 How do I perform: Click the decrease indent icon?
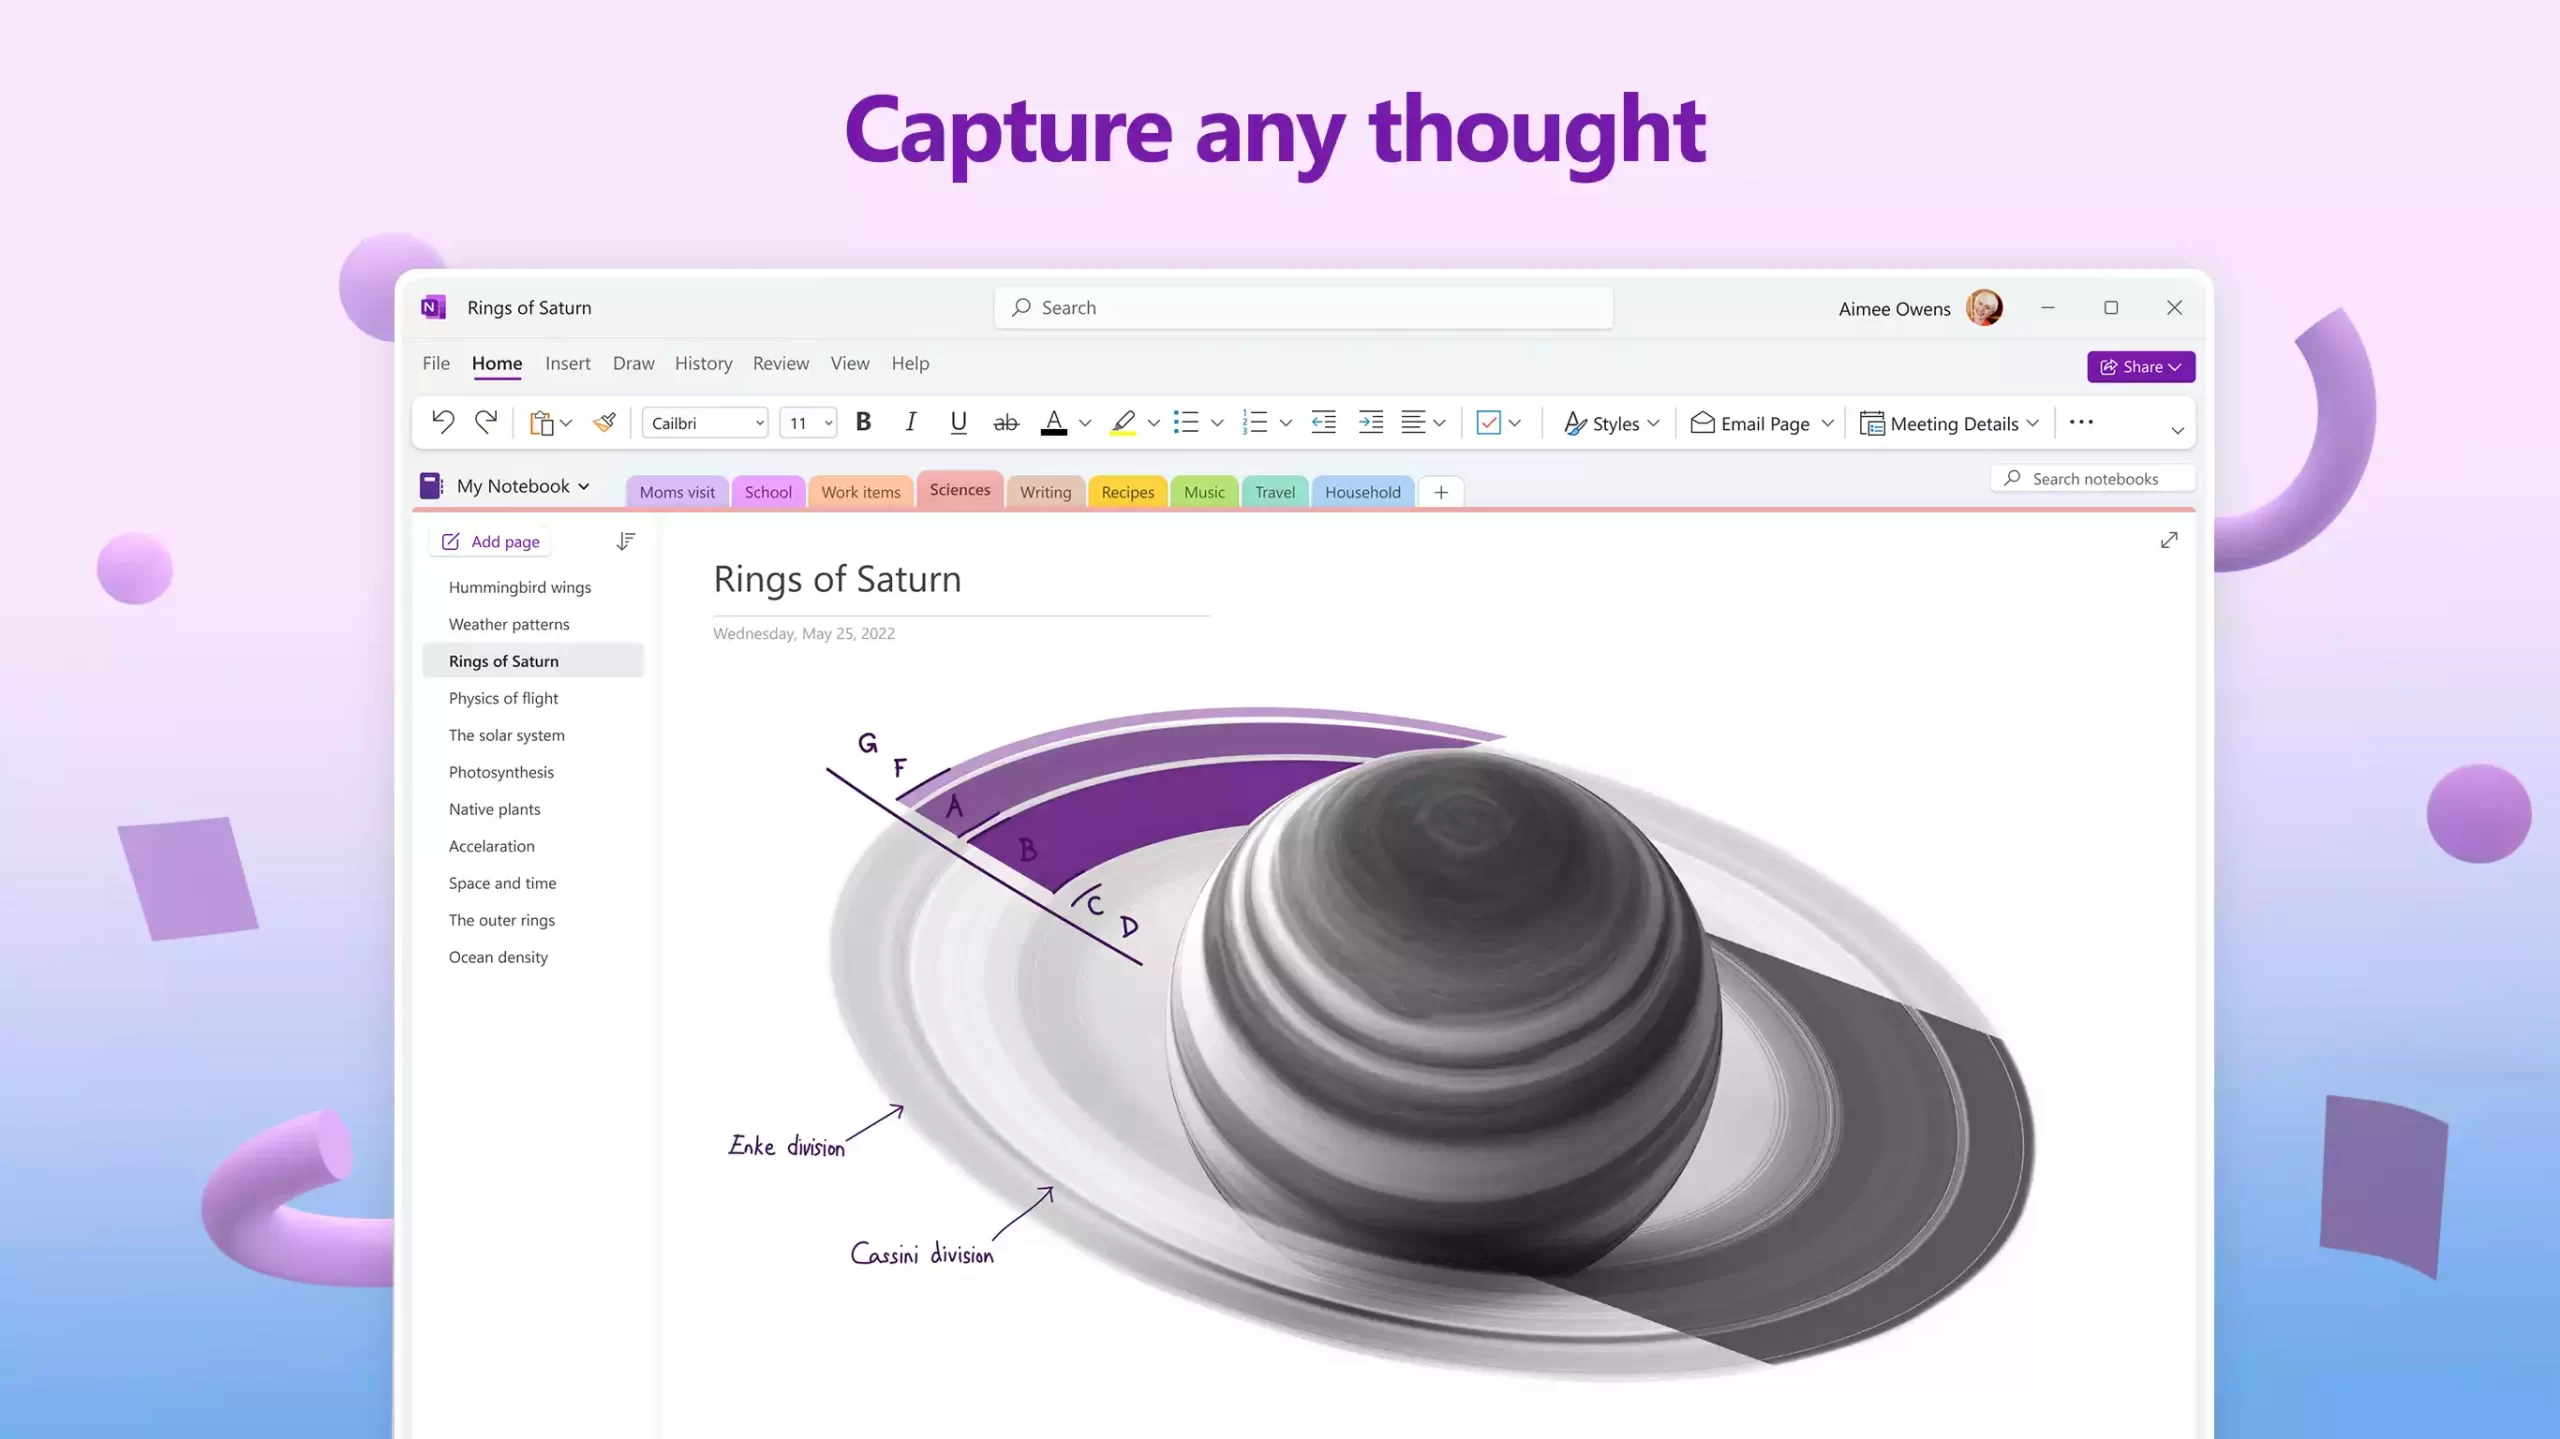(x=1323, y=422)
